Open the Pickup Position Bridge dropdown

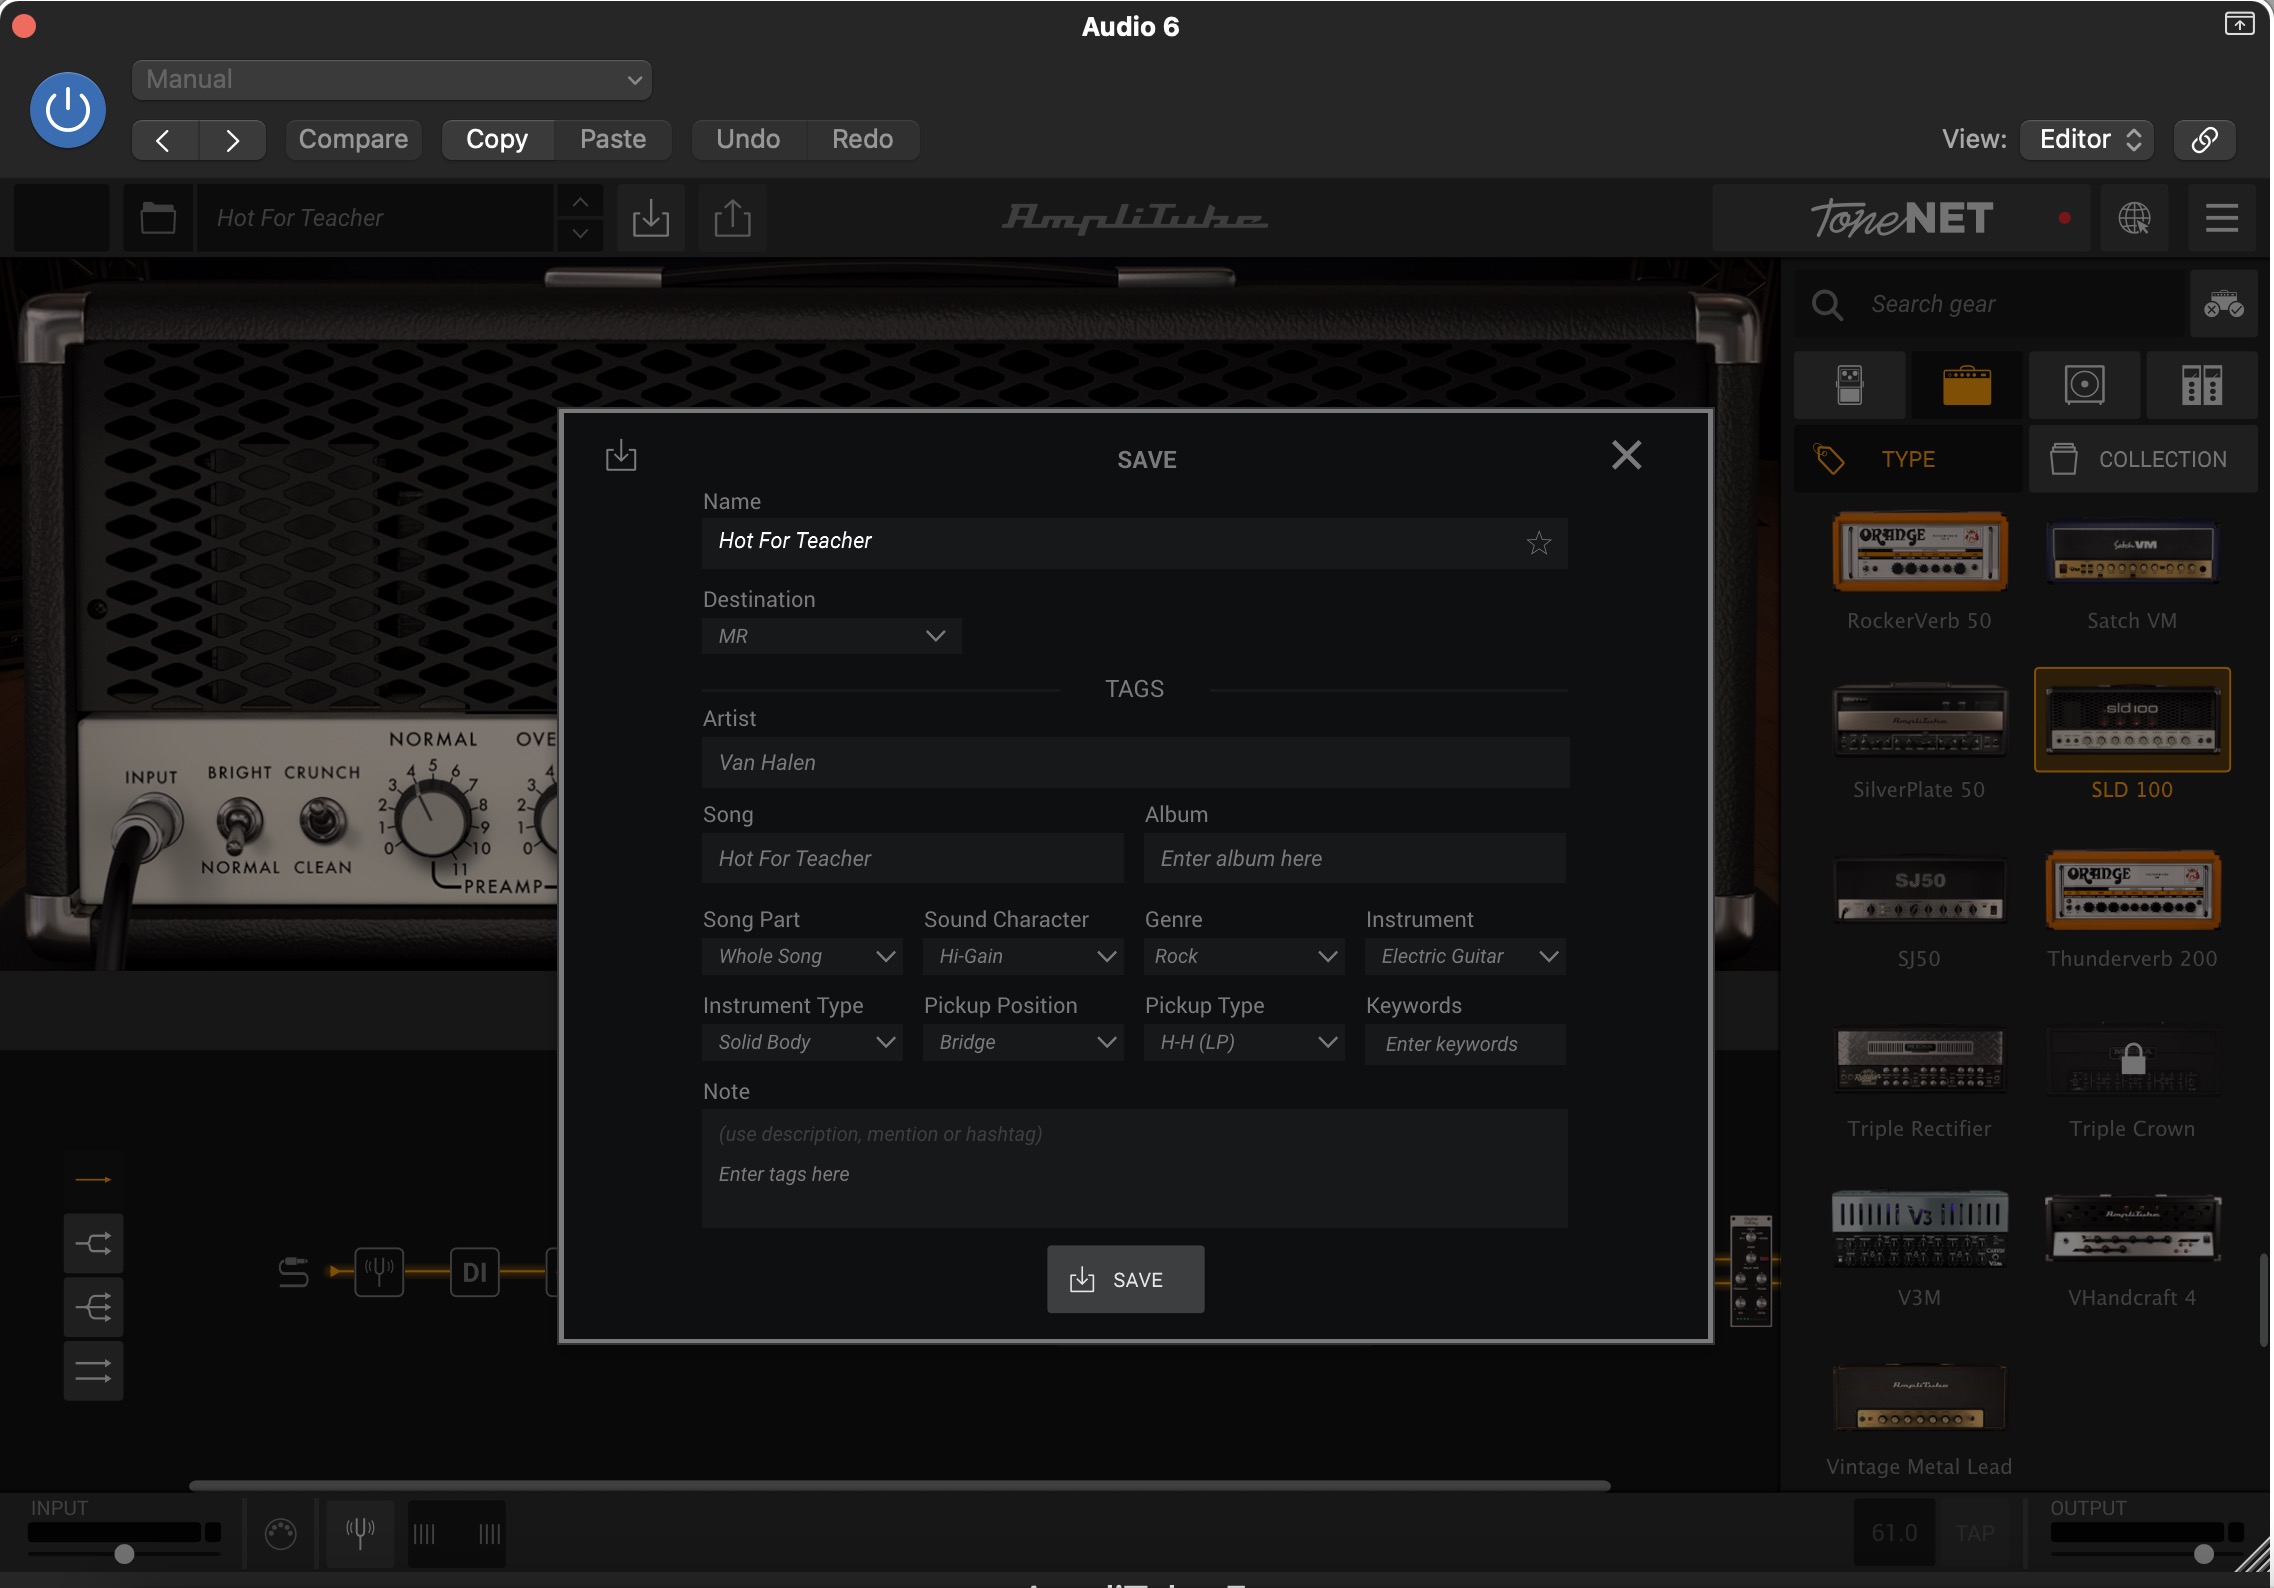1023,1042
